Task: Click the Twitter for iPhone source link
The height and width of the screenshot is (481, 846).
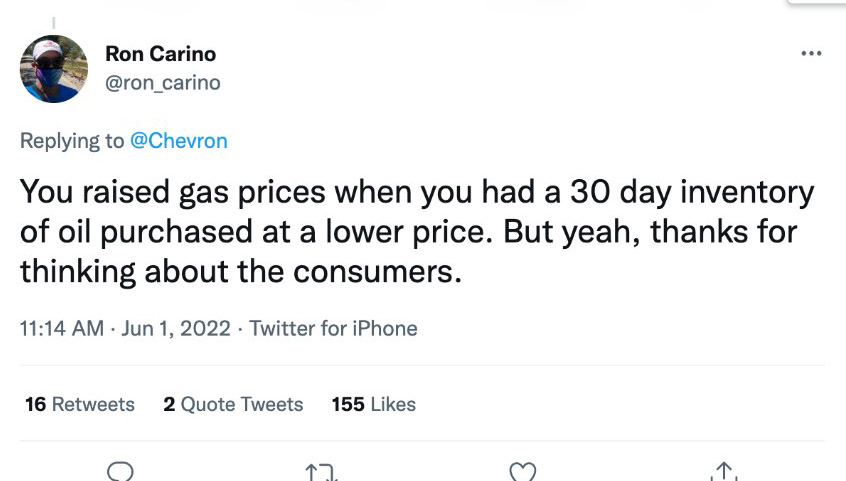Action: (x=333, y=328)
